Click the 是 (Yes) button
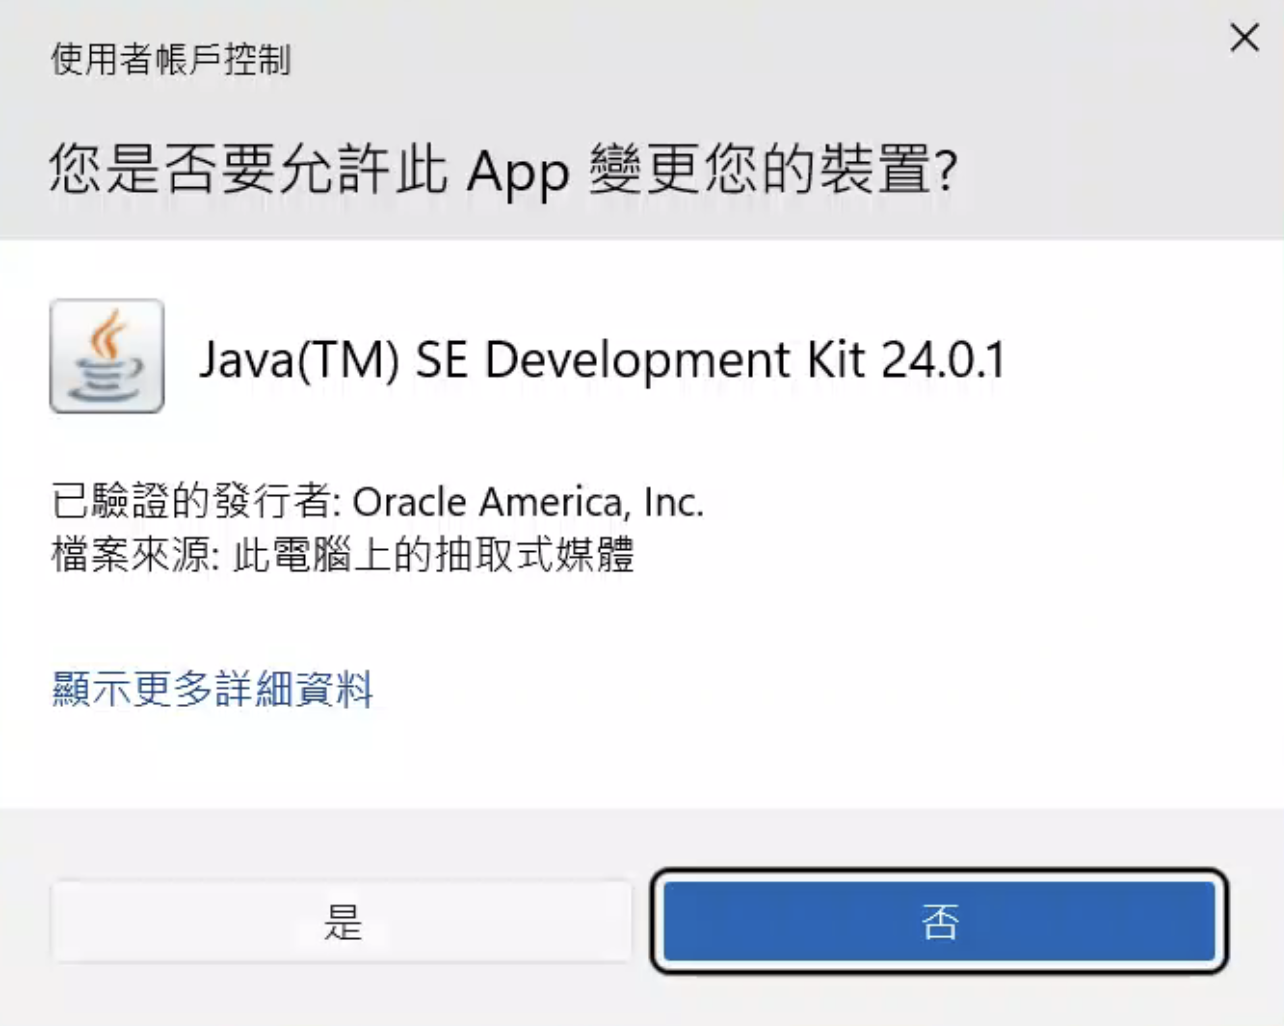This screenshot has width=1284, height=1026. point(342,921)
